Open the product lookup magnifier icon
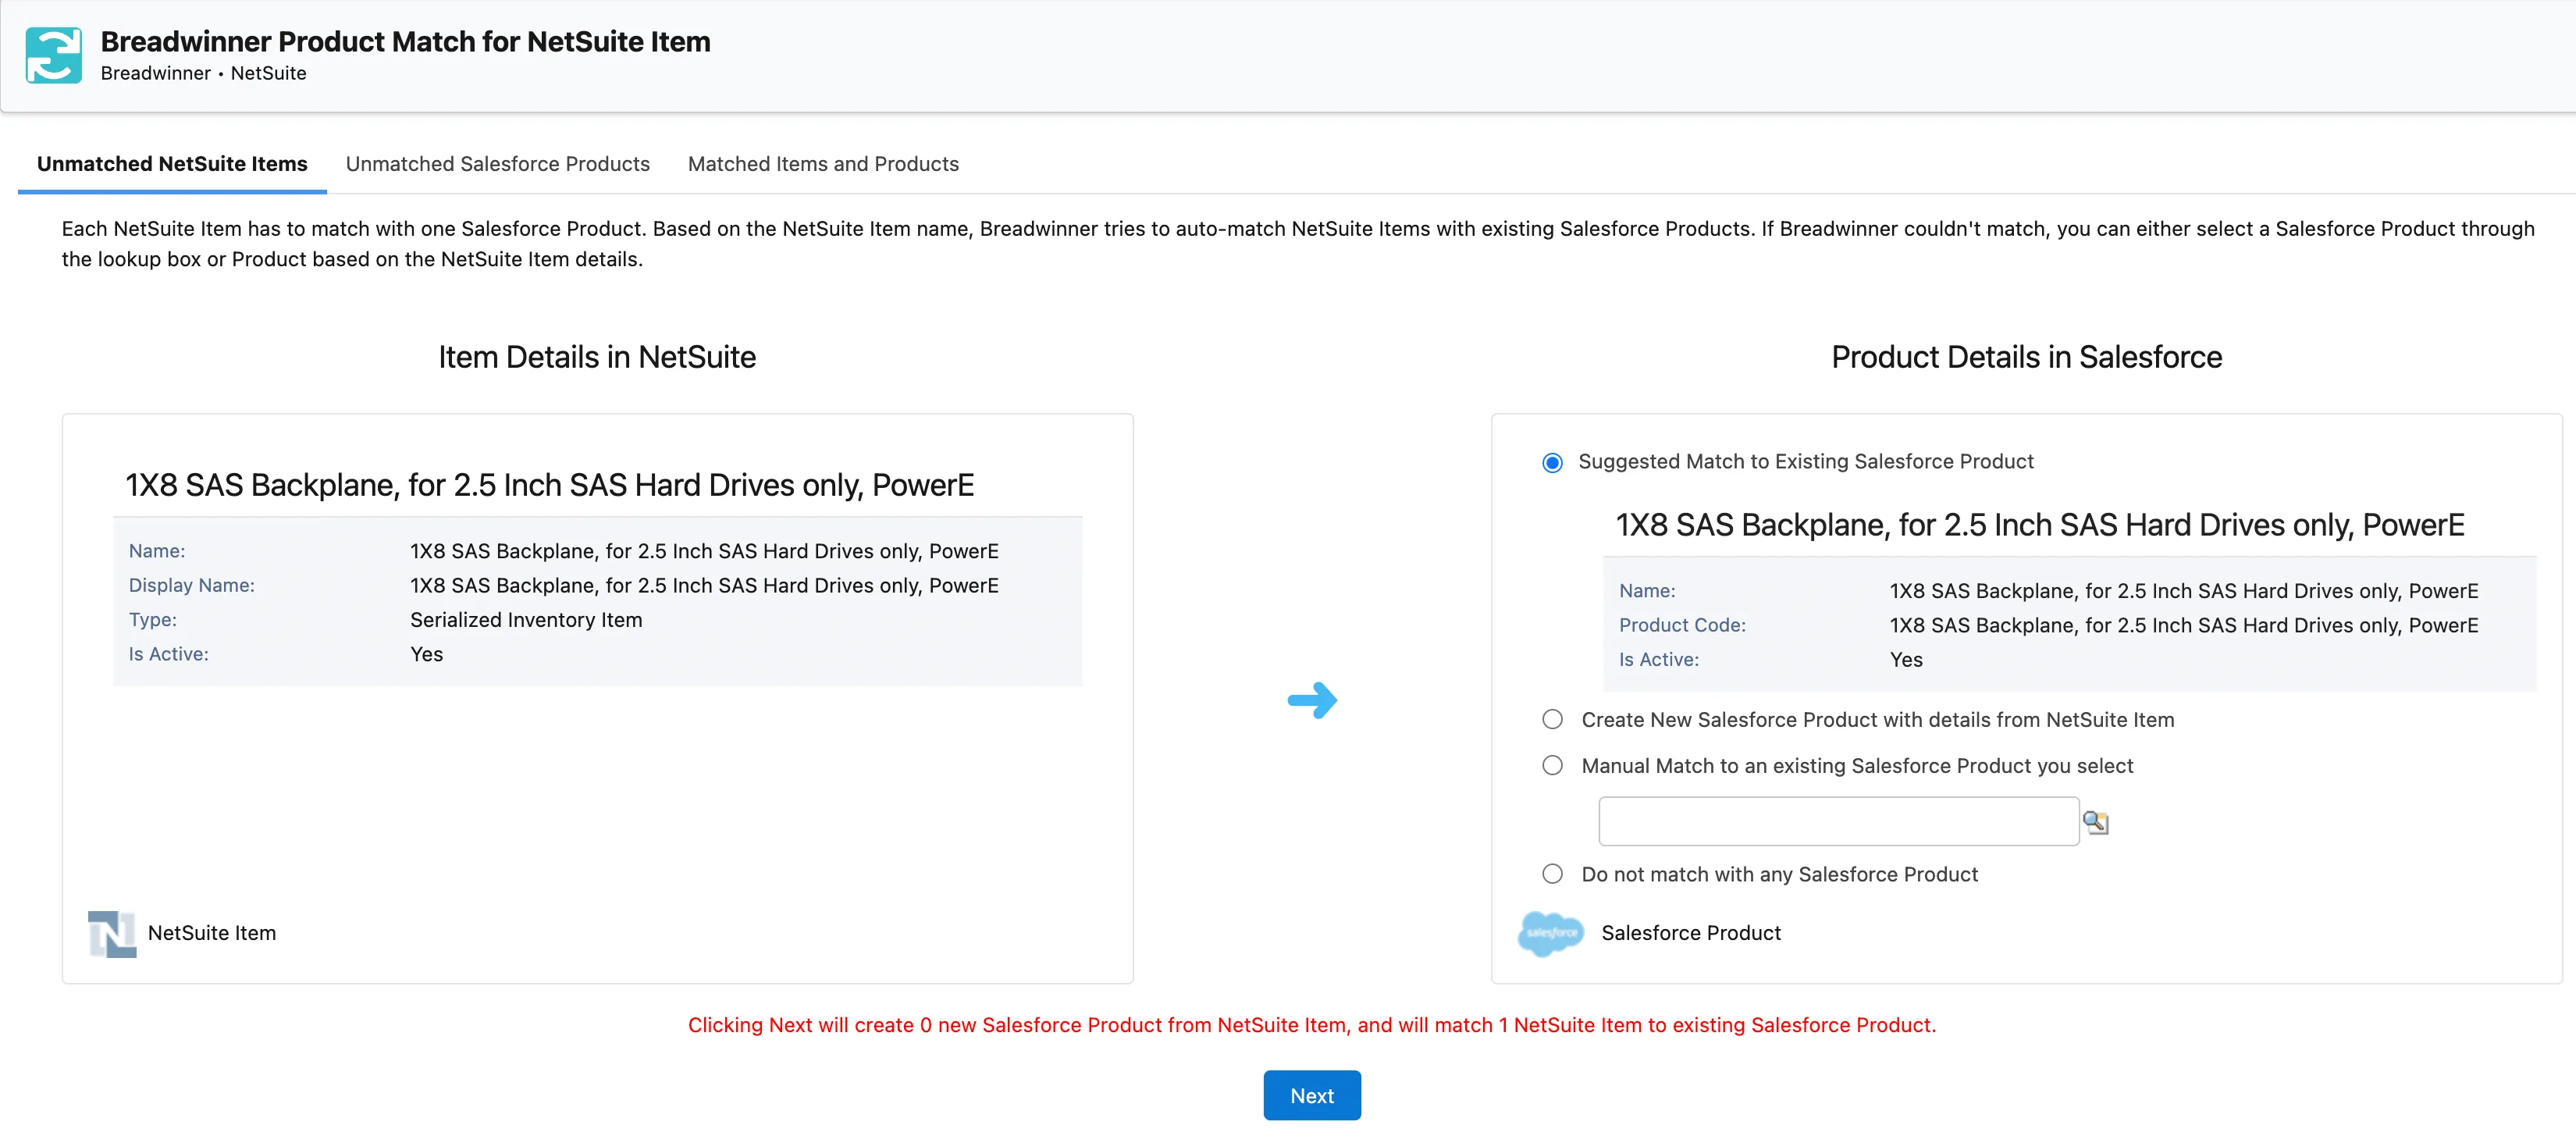2576x1143 pixels. tap(2095, 822)
